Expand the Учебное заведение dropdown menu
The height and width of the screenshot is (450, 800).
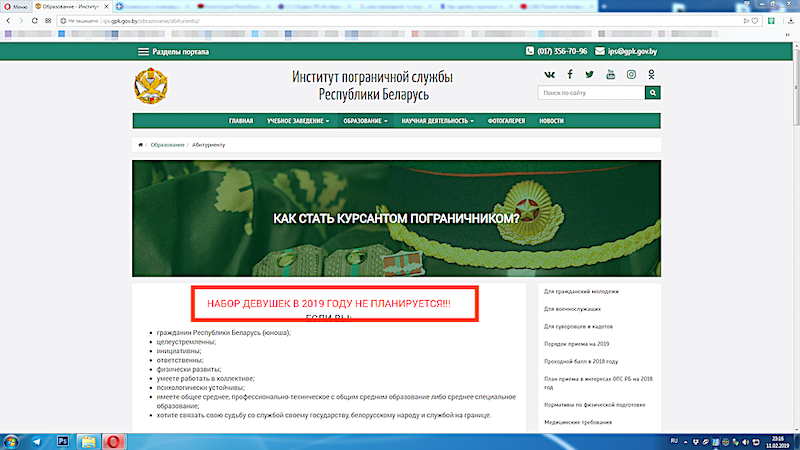298,121
